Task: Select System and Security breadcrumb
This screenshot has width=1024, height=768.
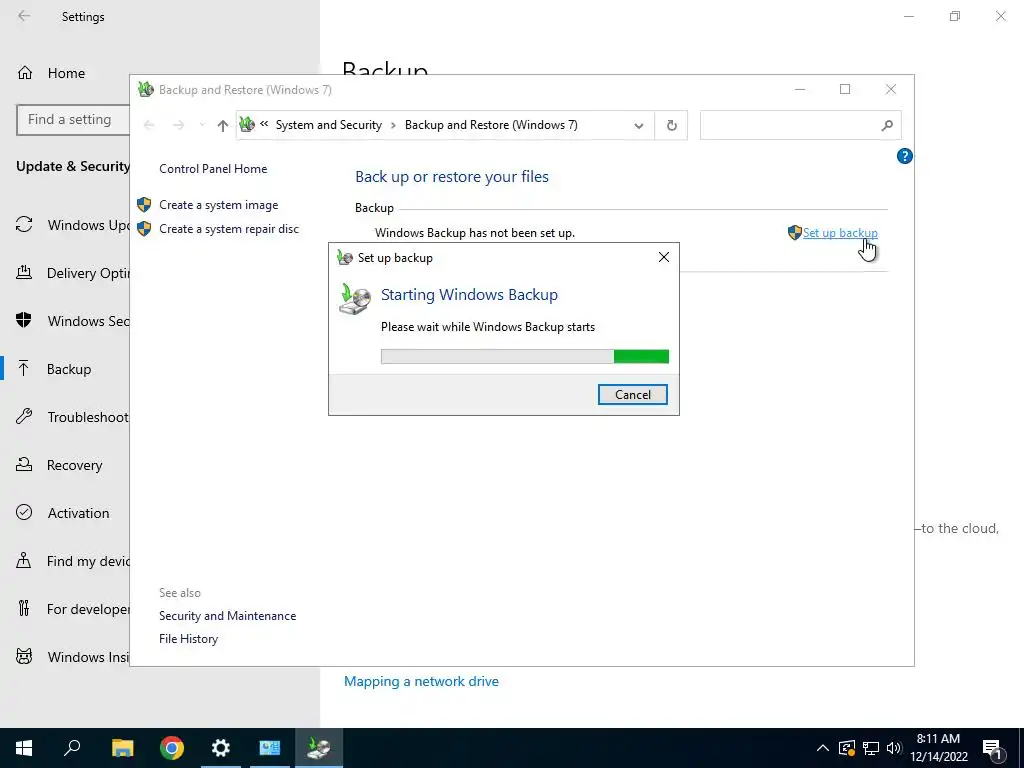Action: 328,125
